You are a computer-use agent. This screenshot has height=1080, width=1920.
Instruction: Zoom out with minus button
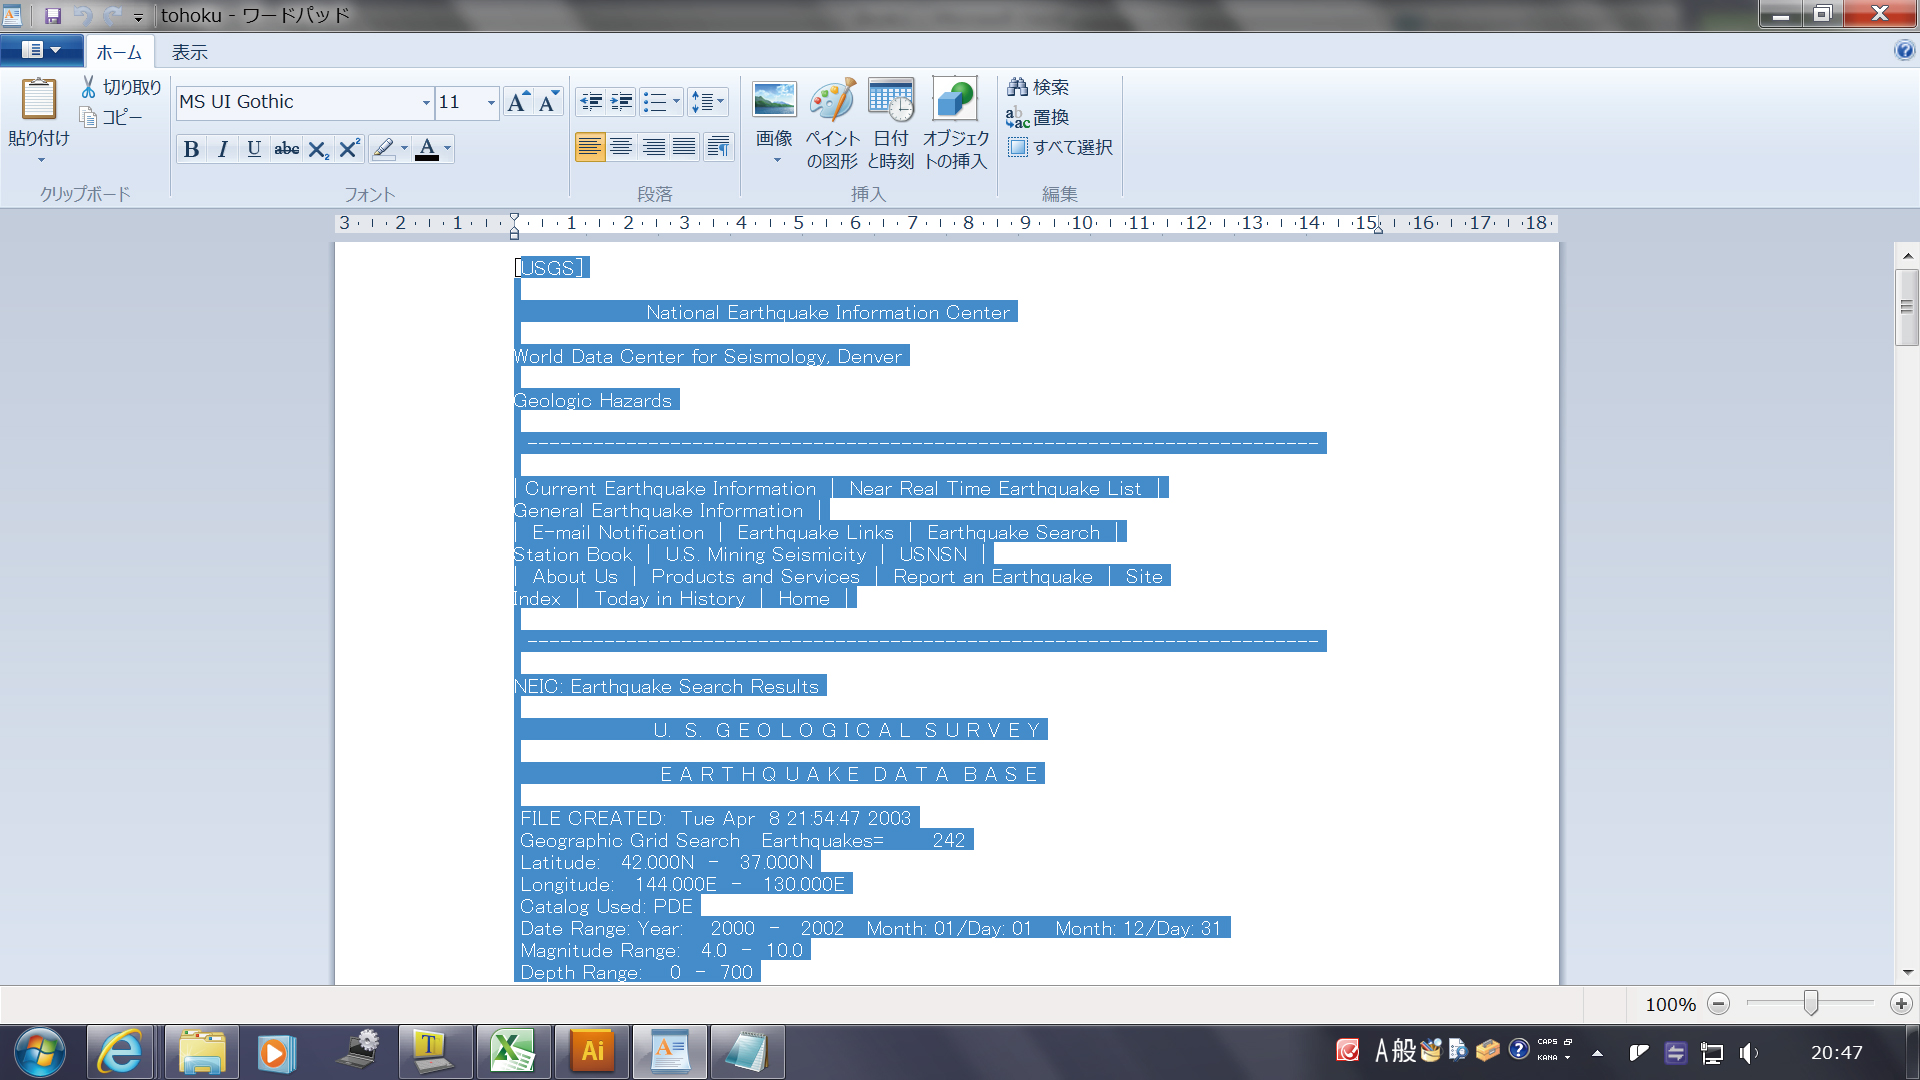pos(1718,1004)
